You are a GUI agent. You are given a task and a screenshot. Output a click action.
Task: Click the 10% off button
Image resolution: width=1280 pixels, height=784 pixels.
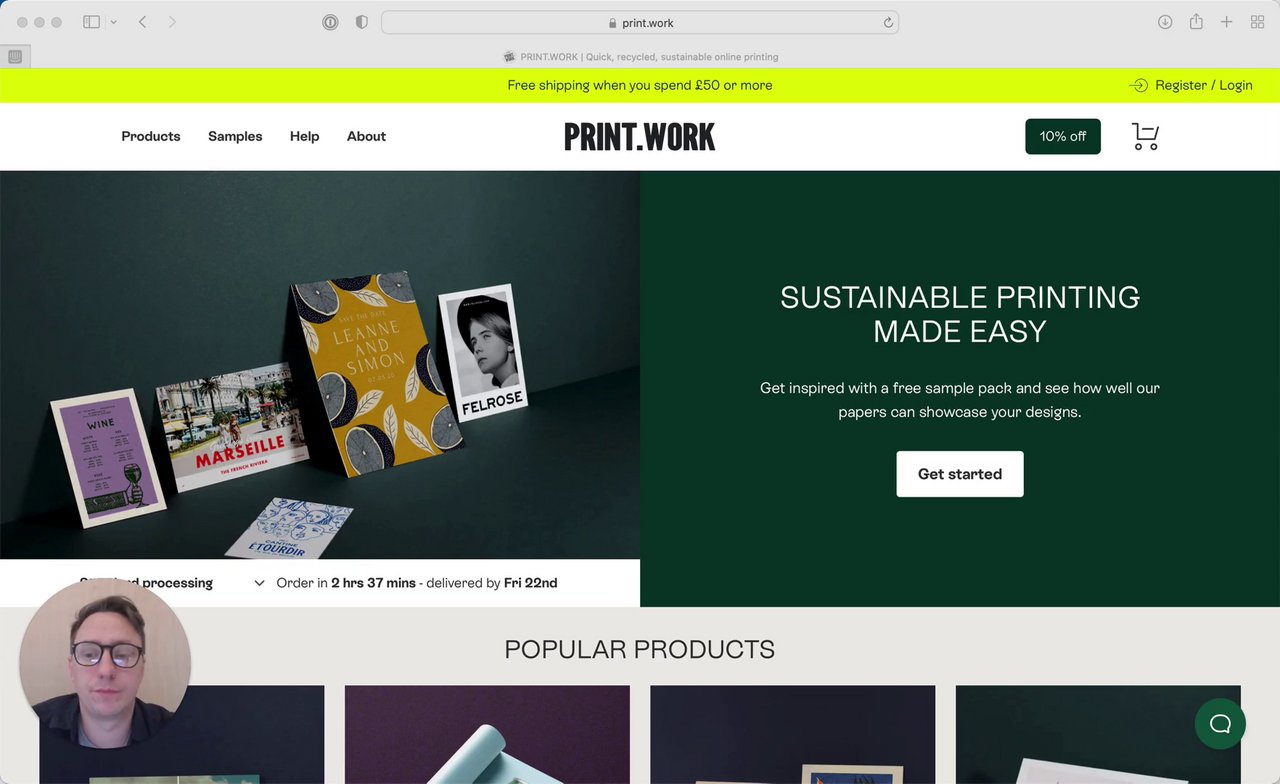point(1063,137)
